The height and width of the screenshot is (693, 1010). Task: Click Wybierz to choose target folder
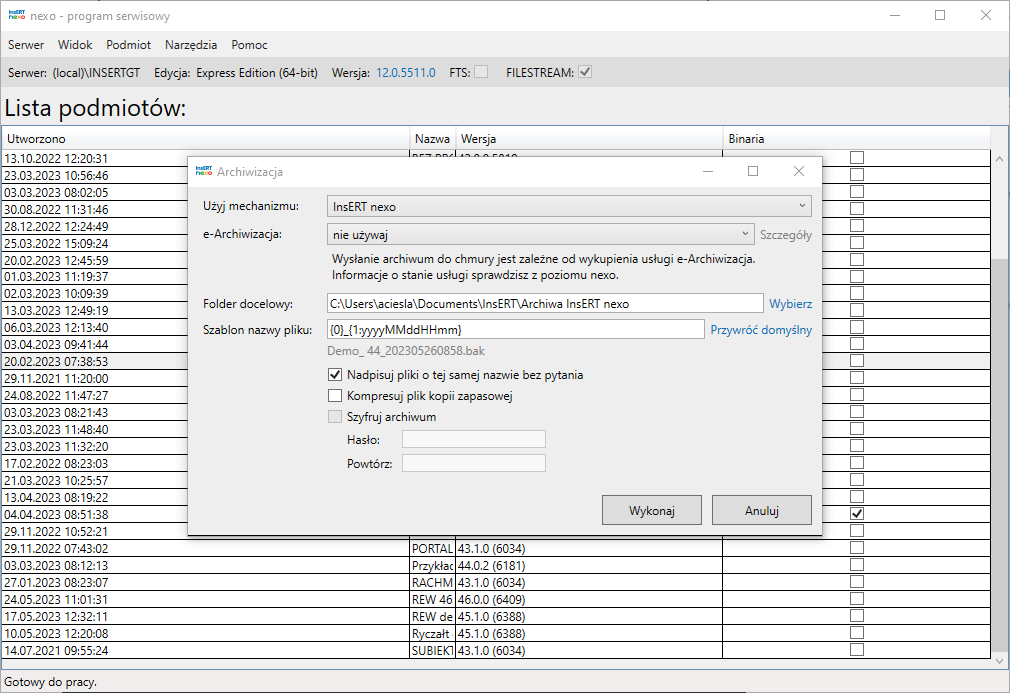coord(790,304)
